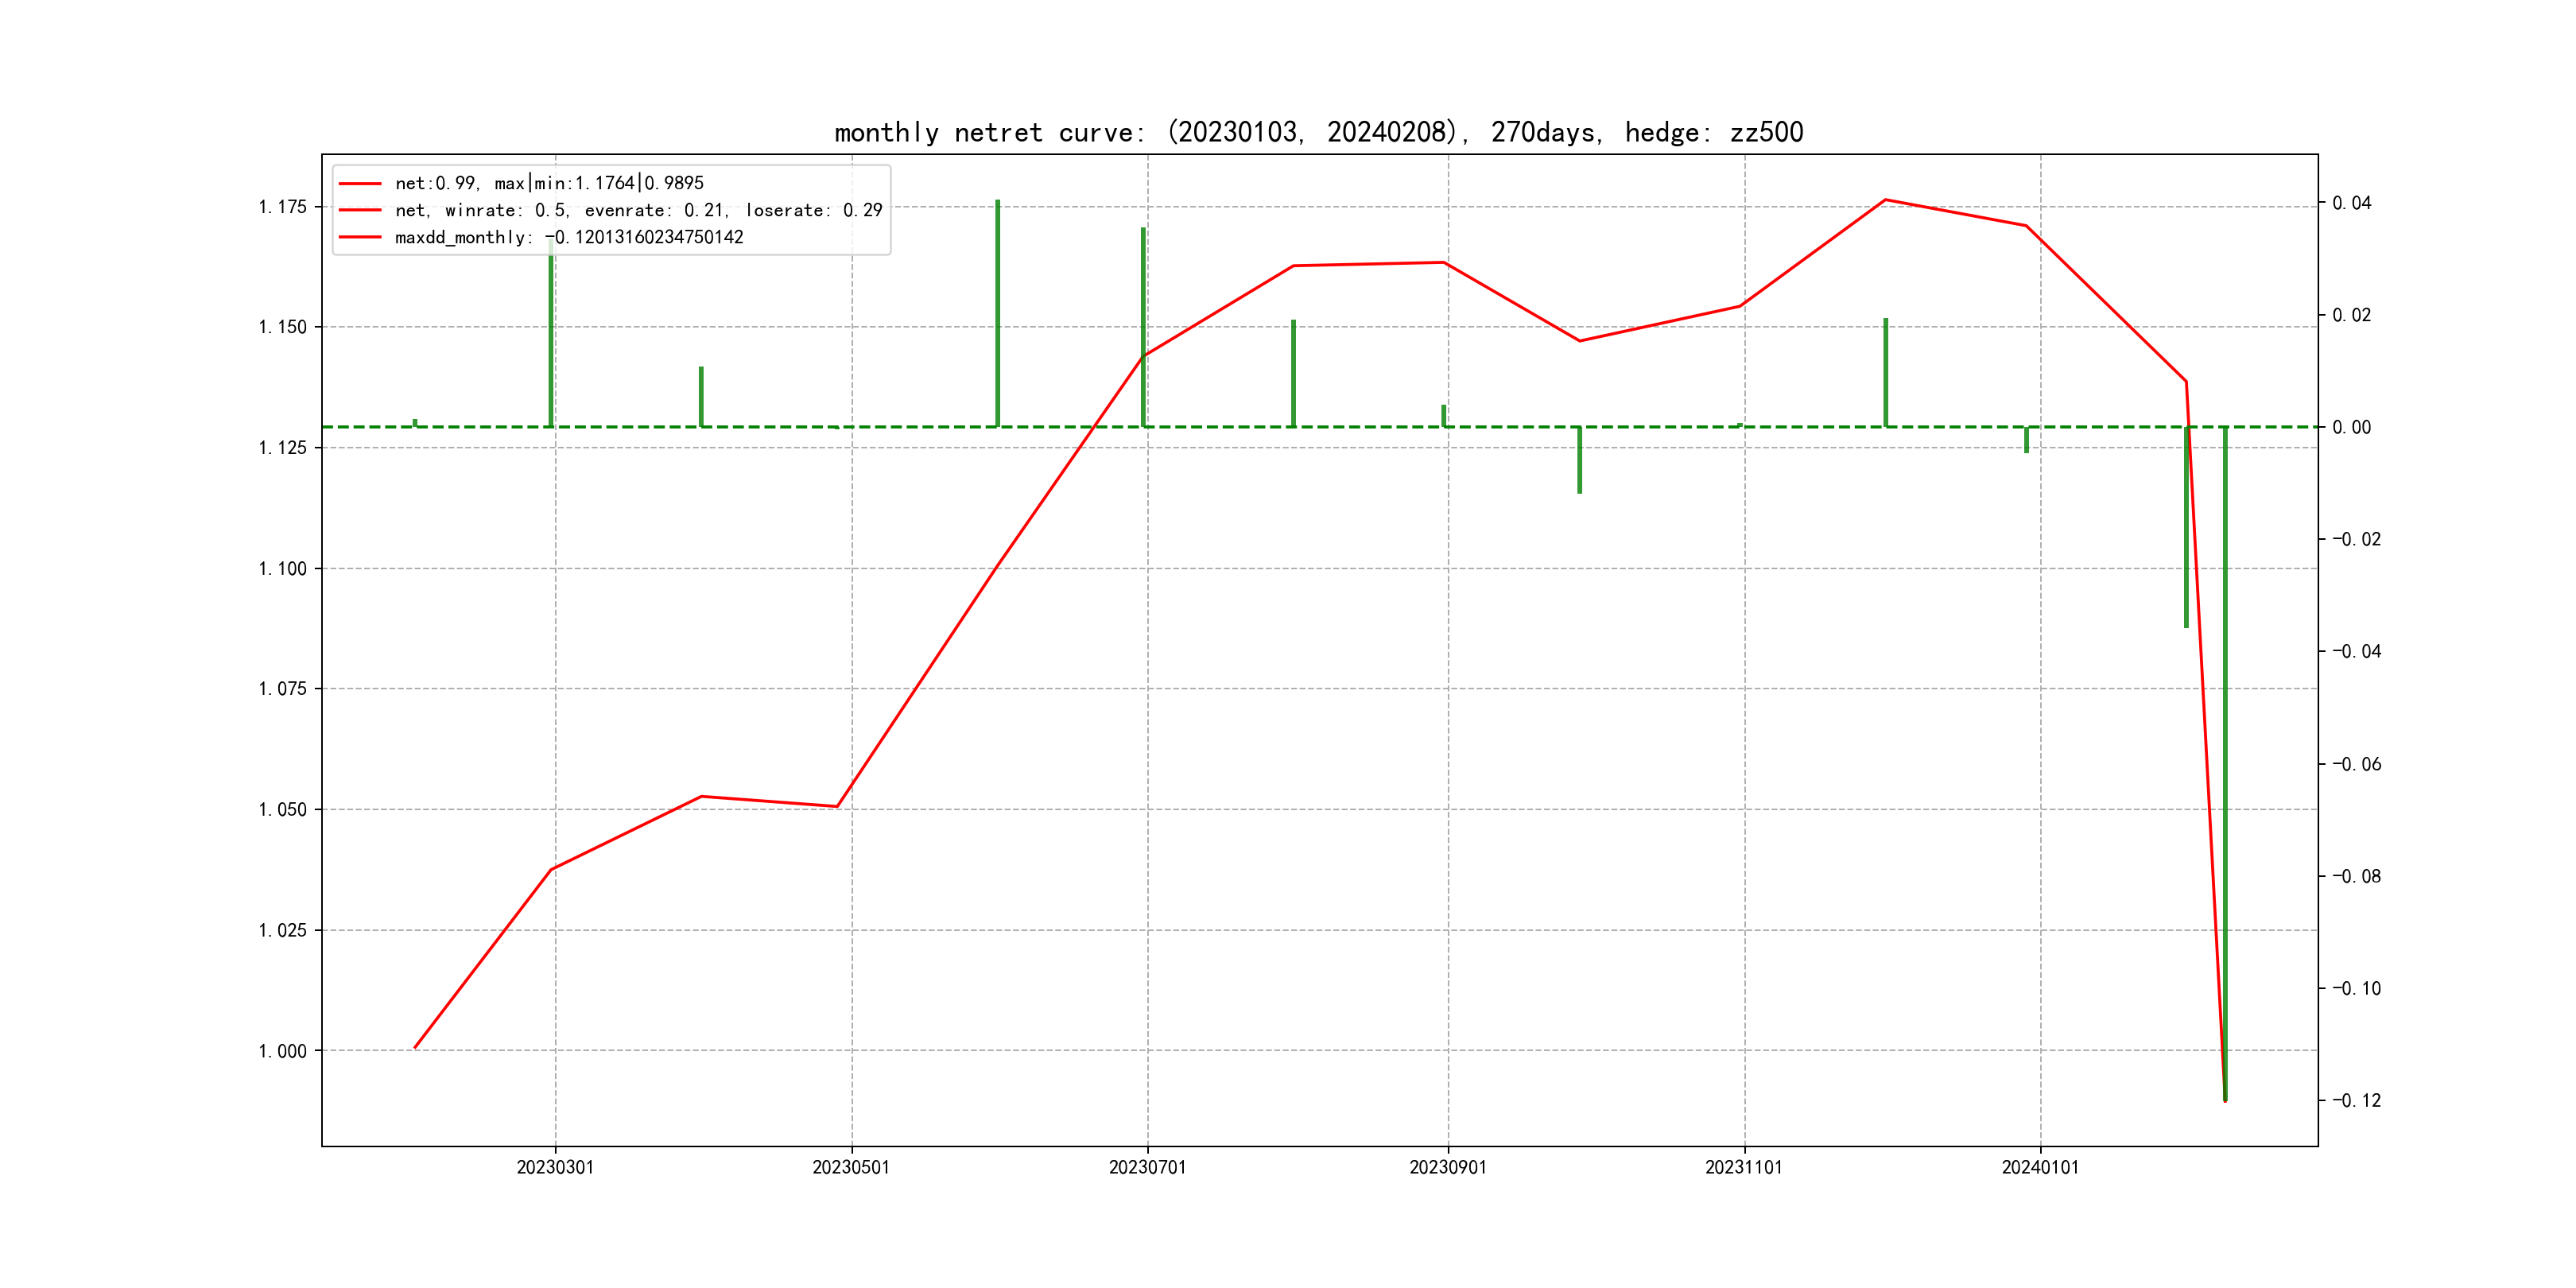Click the left y-axis label 1.100
This screenshot has height=1288, width=2576.
coord(283,569)
